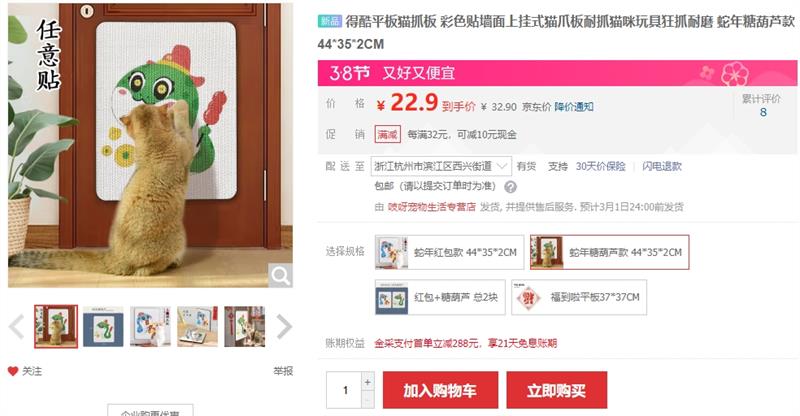Select the 蛇年糖葫芦款 44*35*2CM option
The height and width of the screenshot is (416, 800).
[610, 252]
